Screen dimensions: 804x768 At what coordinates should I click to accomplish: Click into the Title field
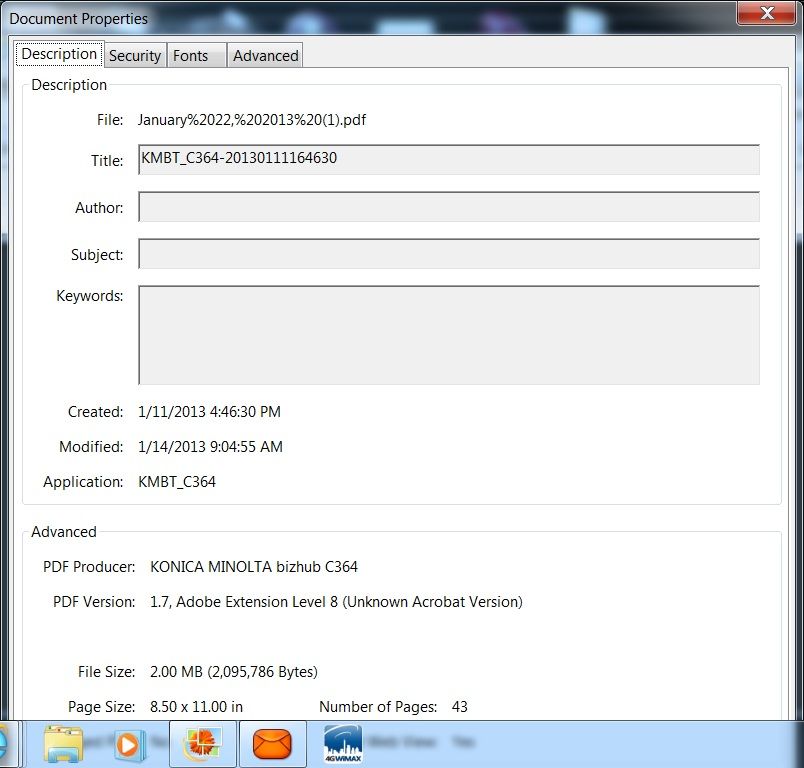point(448,160)
